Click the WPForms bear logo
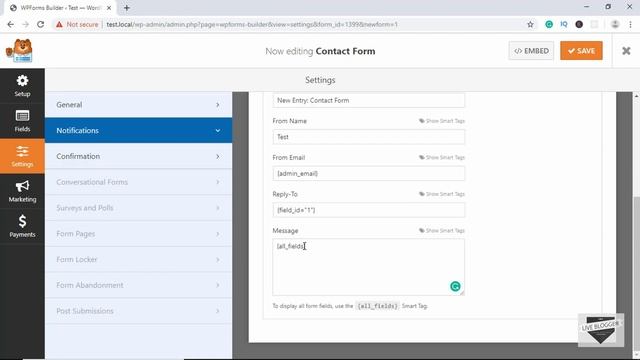Viewport: 640px width, 360px height. [19, 51]
